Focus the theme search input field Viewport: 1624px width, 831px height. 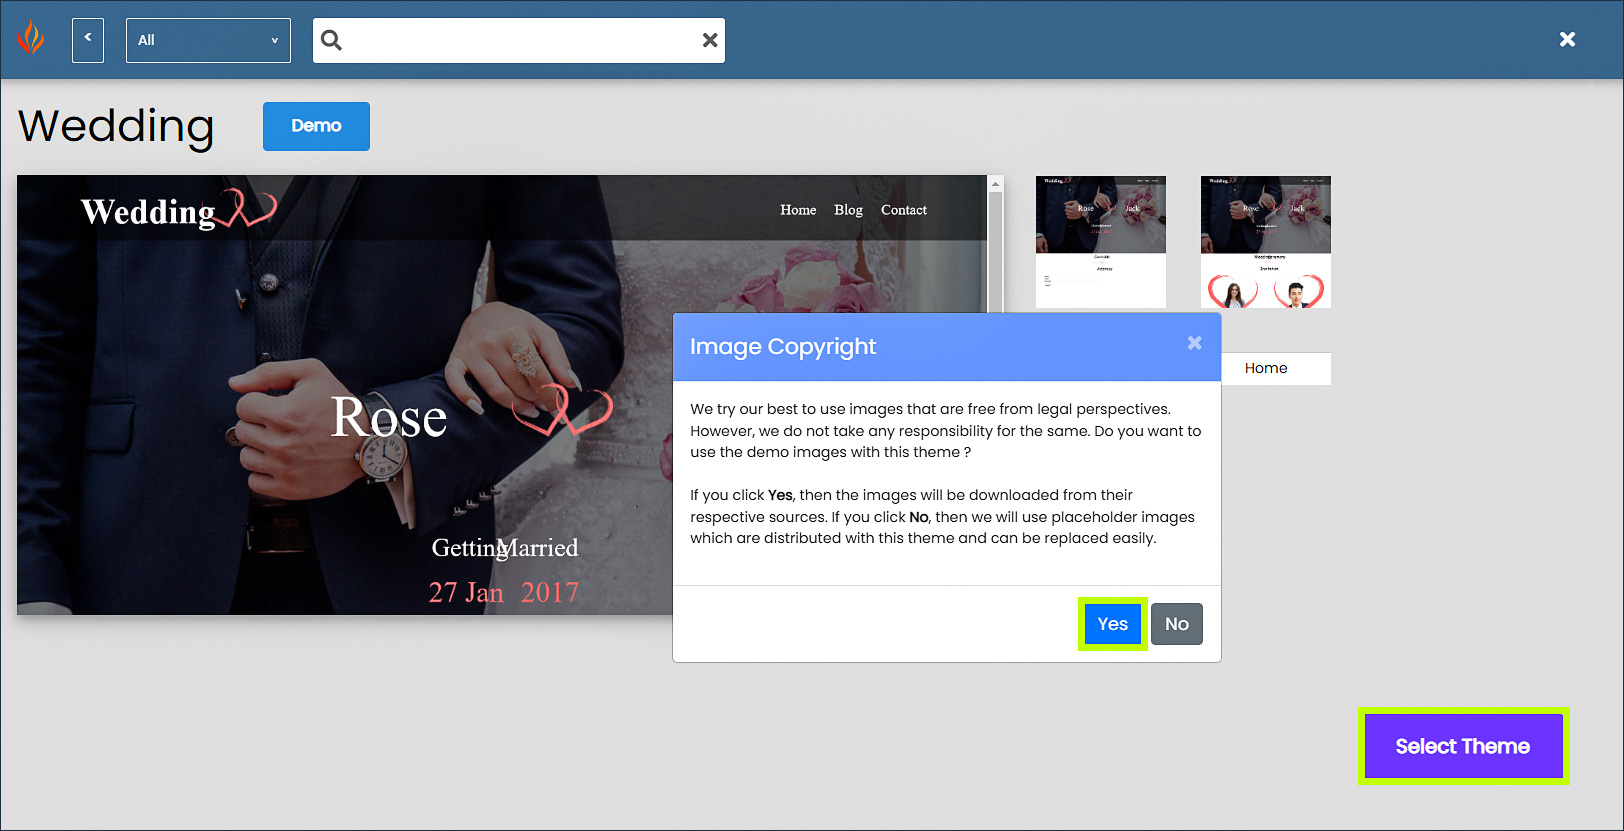pos(519,40)
